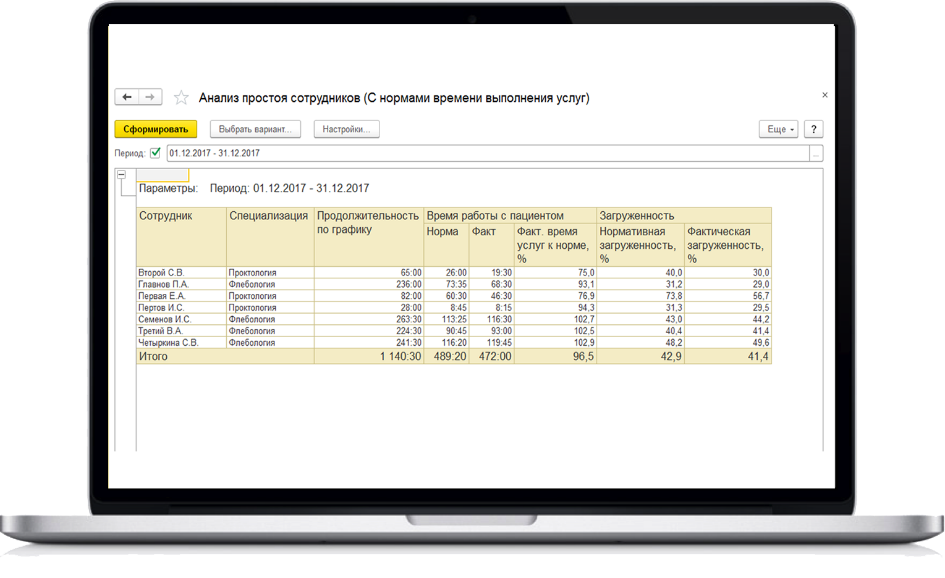Select the Итого total row label
The height and width of the screenshot is (578, 945).
(154, 356)
